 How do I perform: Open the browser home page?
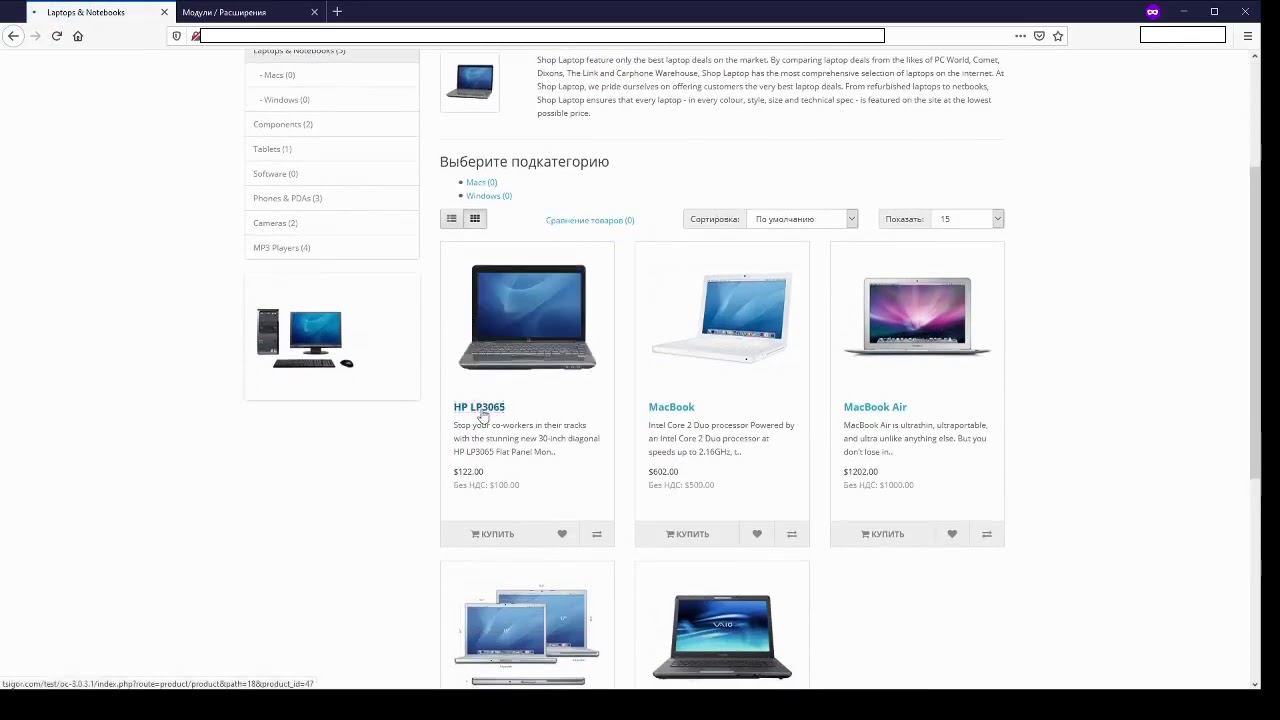(x=78, y=36)
